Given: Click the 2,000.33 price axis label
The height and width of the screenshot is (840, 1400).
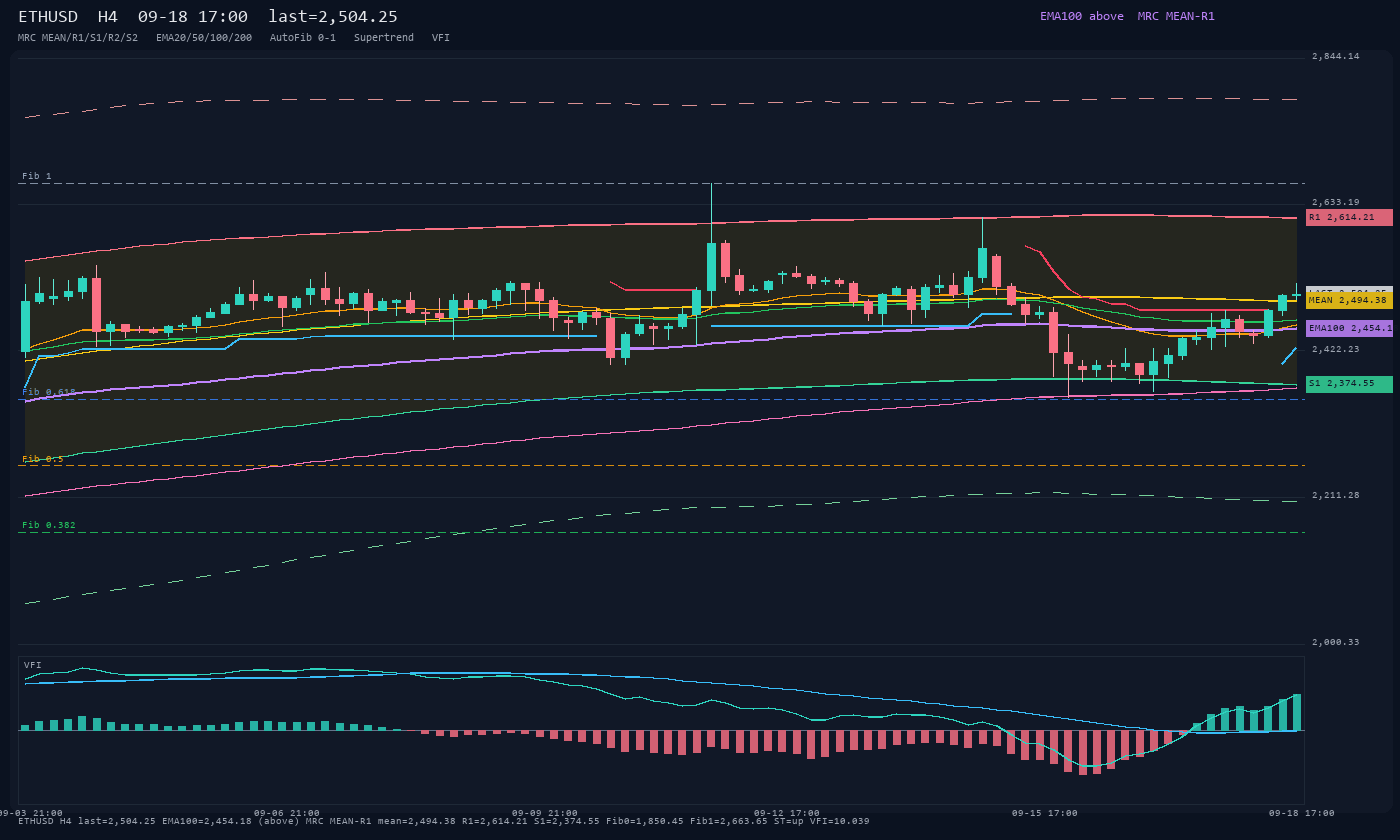Looking at the screenshot, I should (1336, 642).
